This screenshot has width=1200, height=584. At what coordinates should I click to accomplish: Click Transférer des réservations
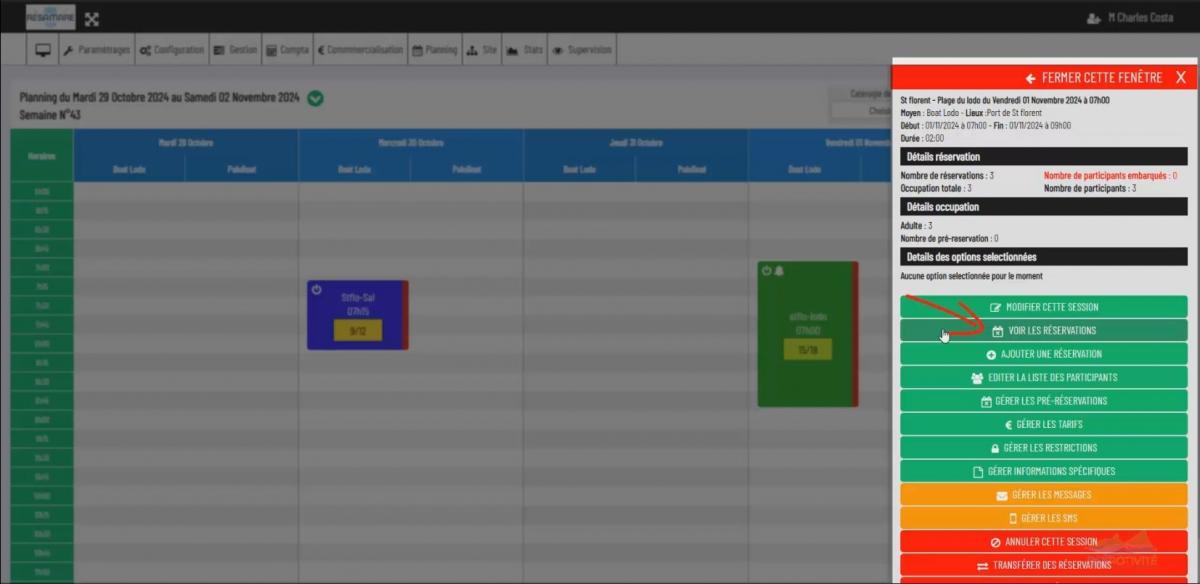[1044, 565]
